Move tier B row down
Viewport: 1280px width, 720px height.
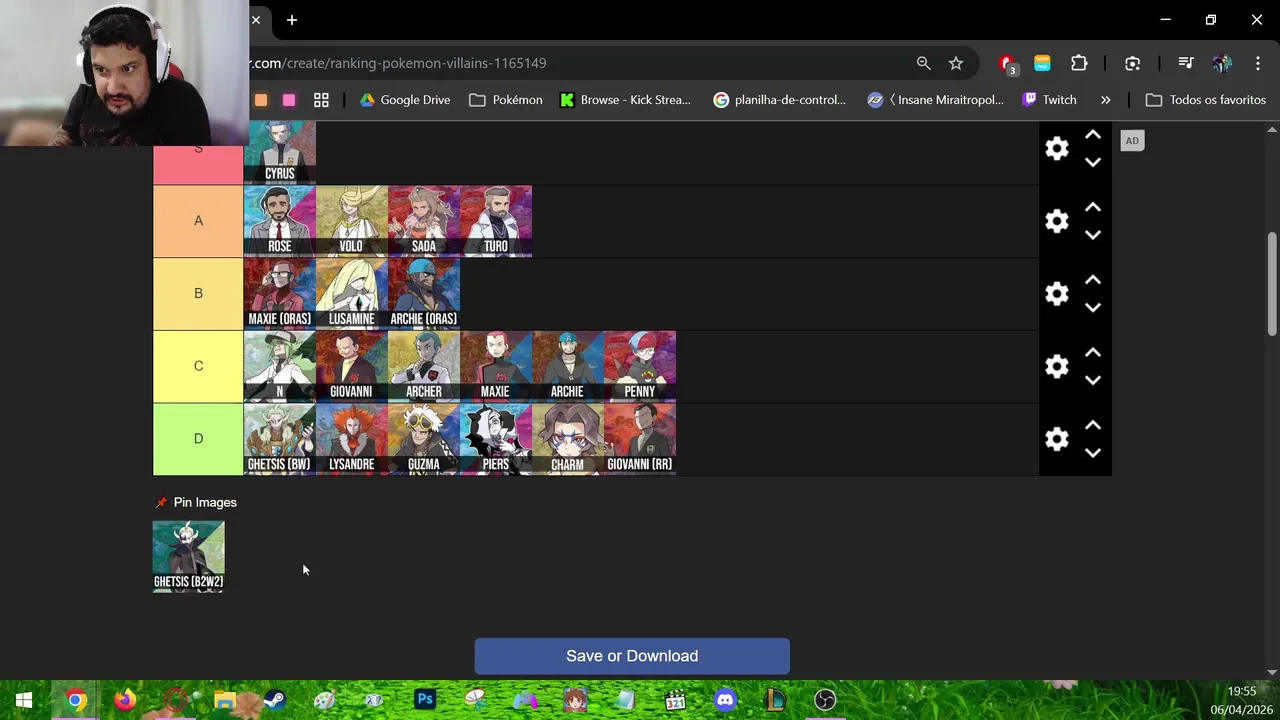(x=1093, y=308)
